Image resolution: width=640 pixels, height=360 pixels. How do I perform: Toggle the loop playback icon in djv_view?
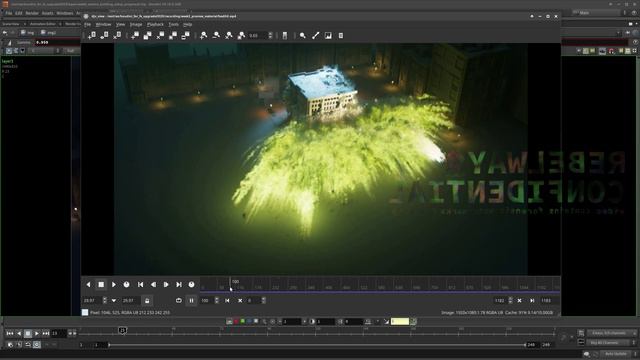tap(179, 300)
